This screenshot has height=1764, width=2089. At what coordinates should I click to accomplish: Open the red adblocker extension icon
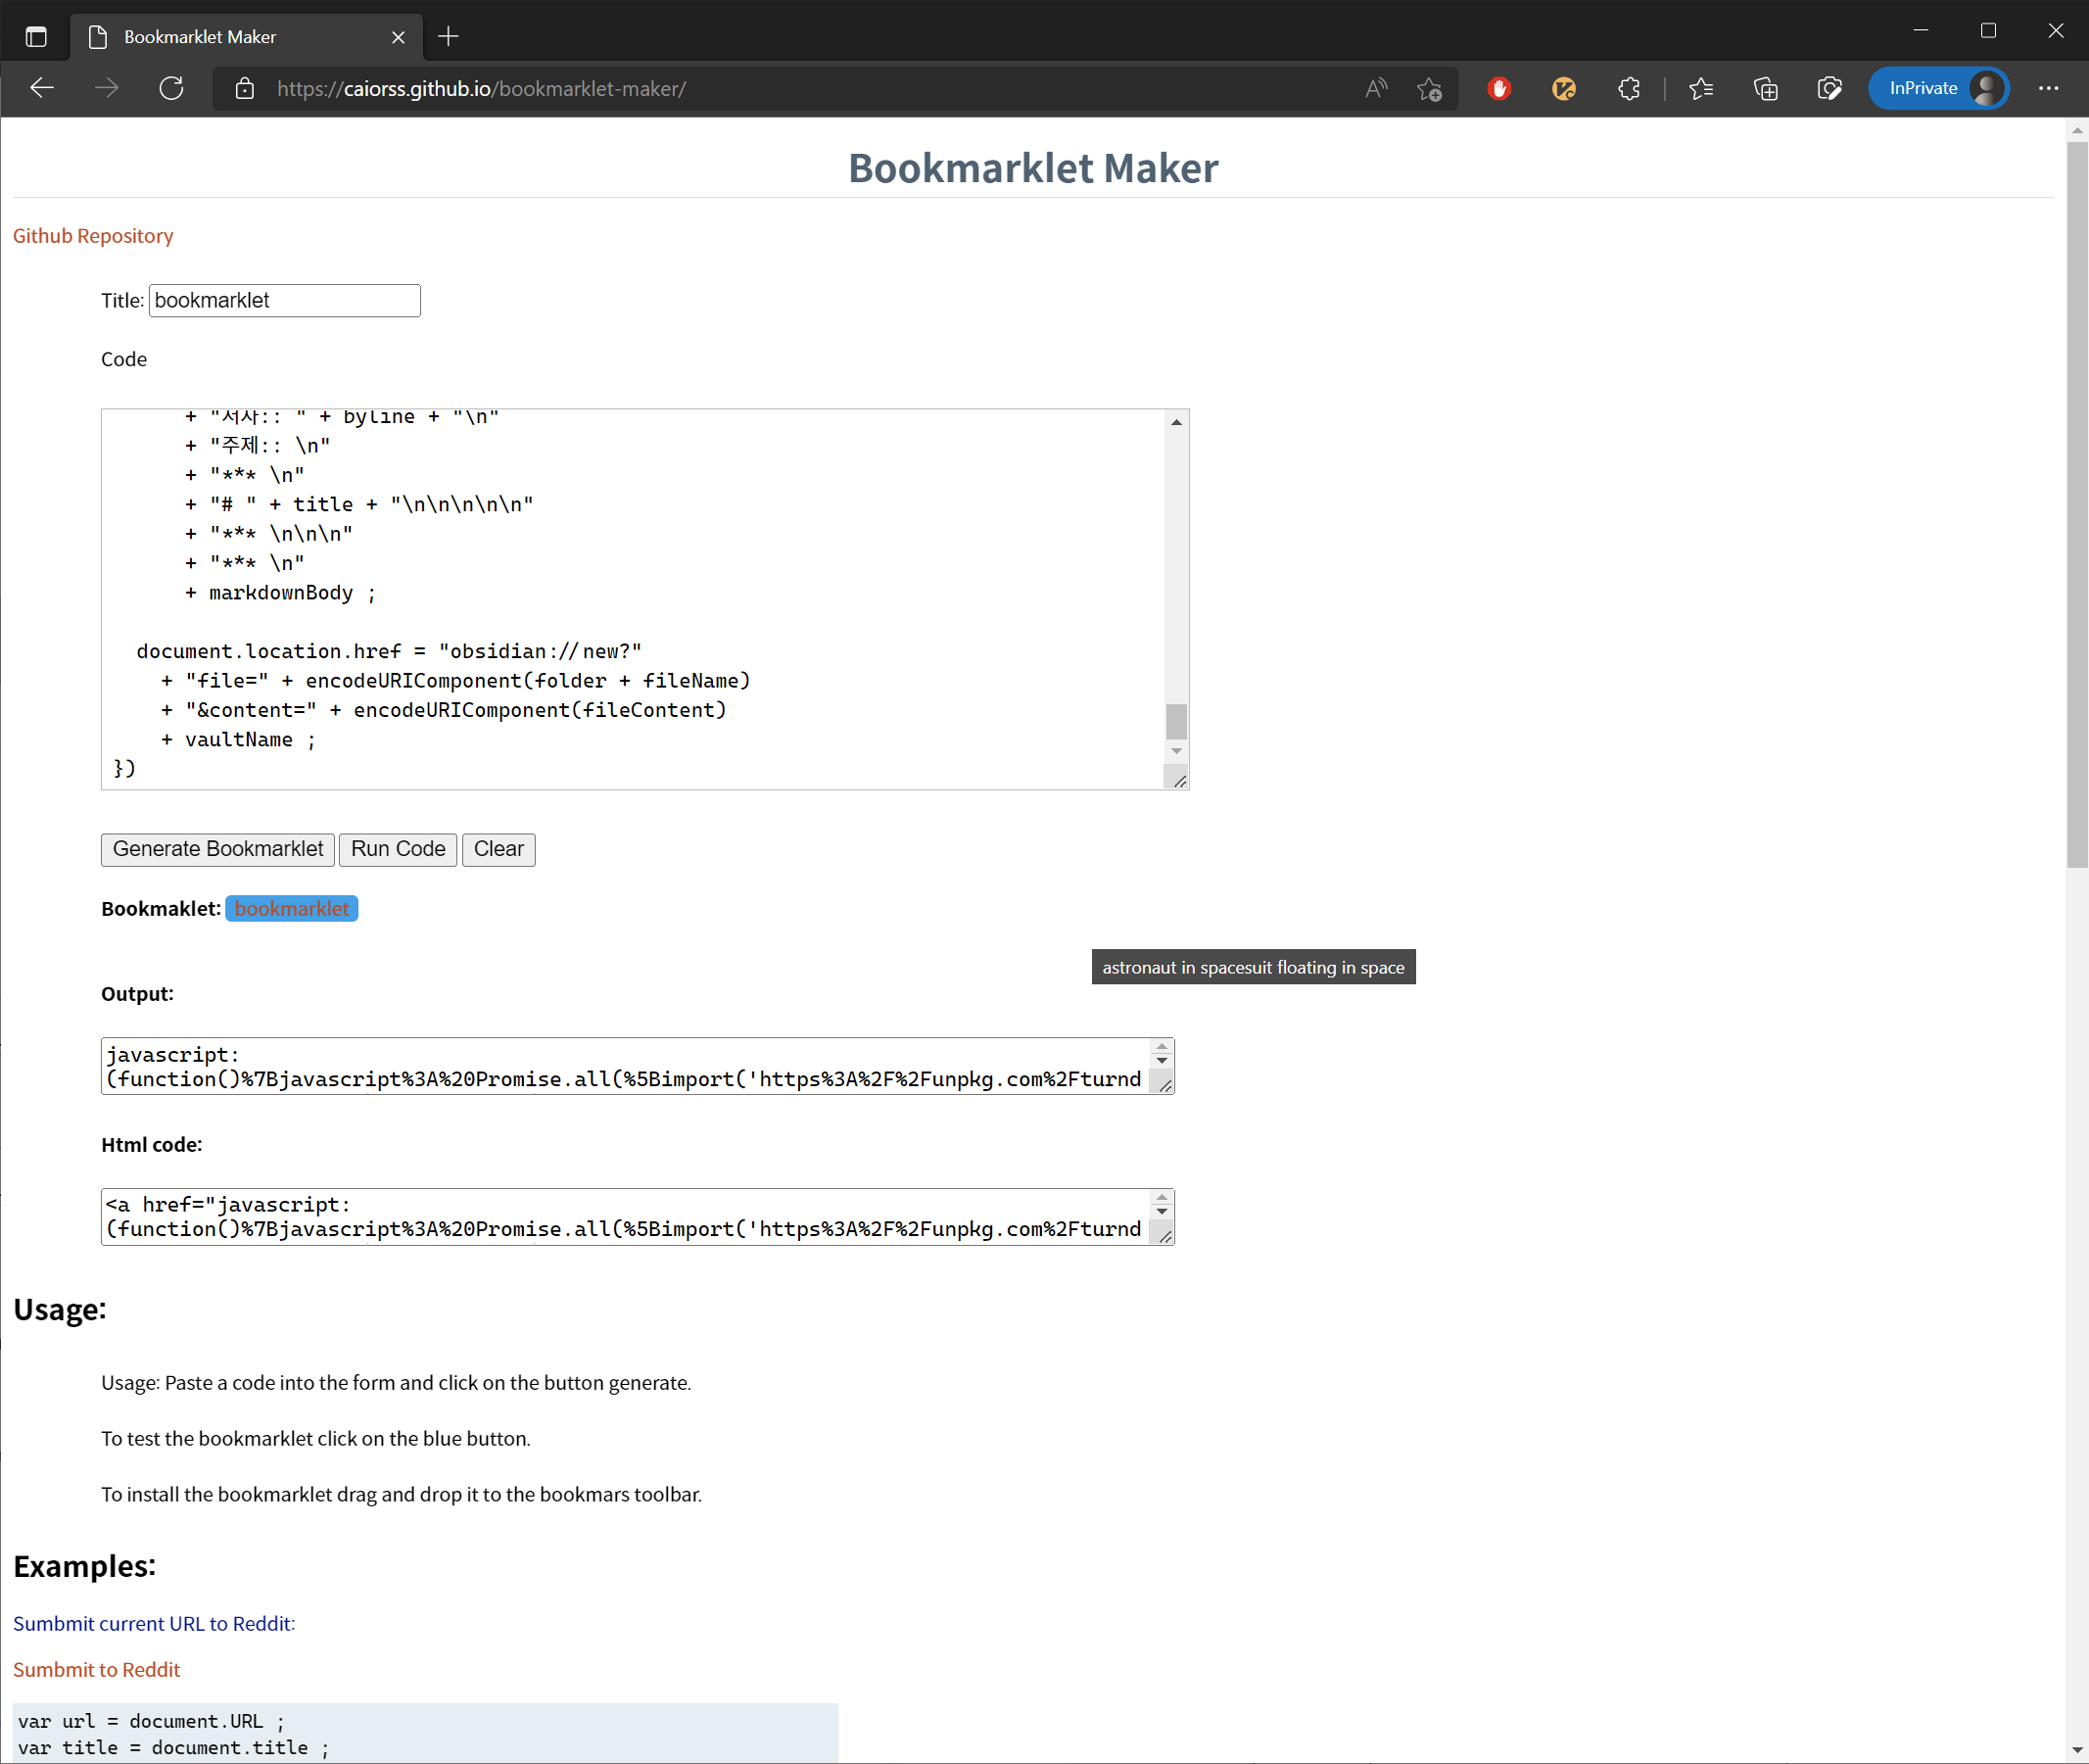coord(1498,88)
